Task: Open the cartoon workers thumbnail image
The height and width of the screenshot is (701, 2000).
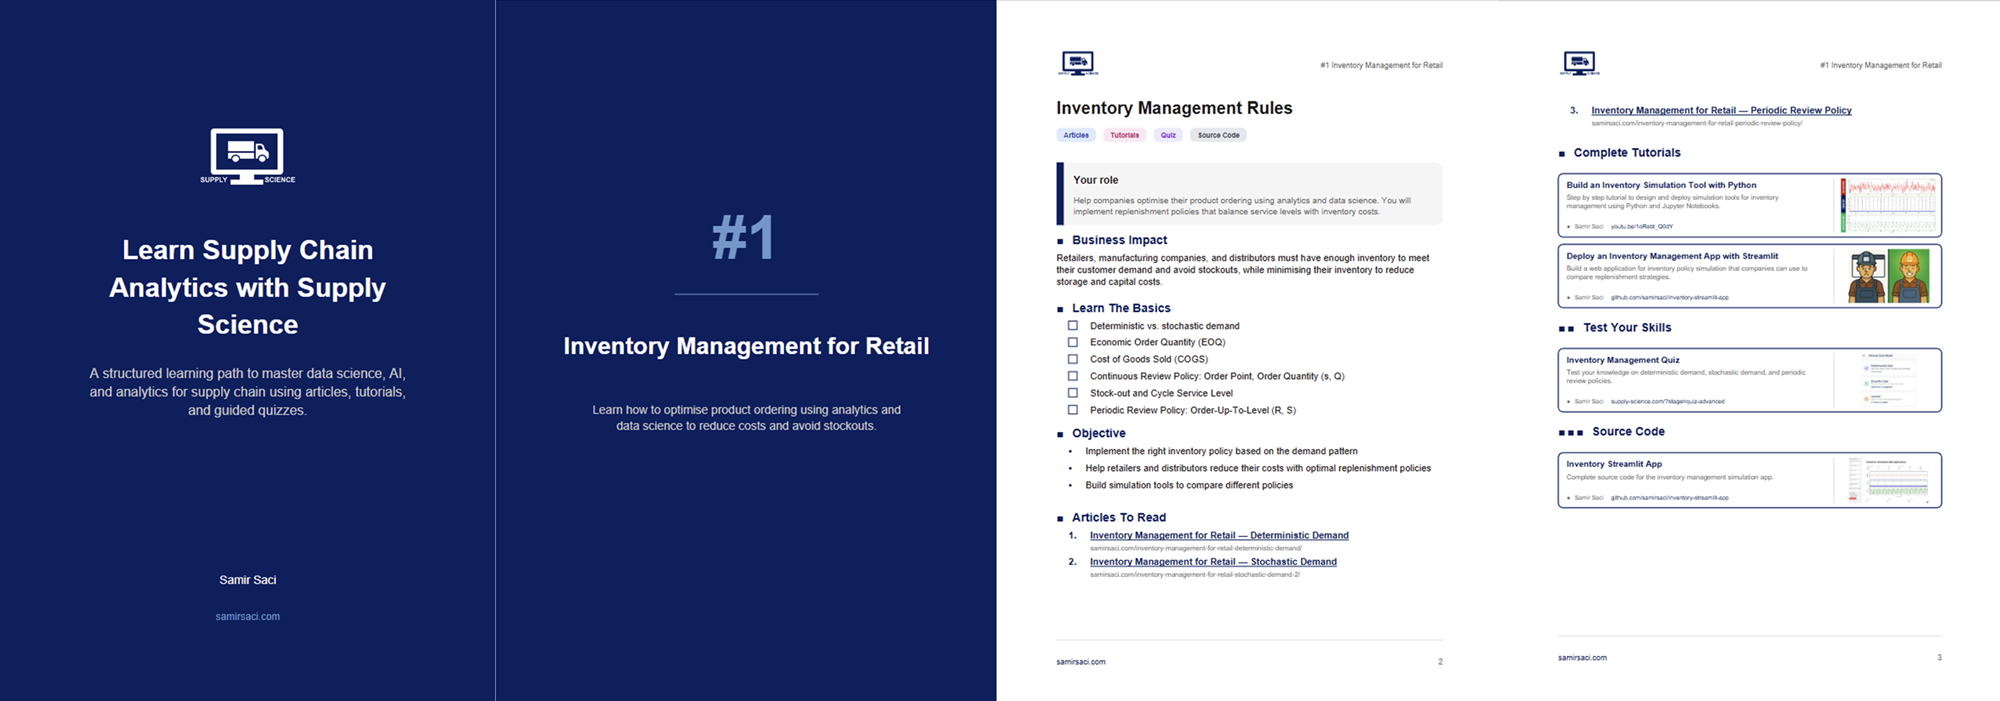Action: point(1889,277)
